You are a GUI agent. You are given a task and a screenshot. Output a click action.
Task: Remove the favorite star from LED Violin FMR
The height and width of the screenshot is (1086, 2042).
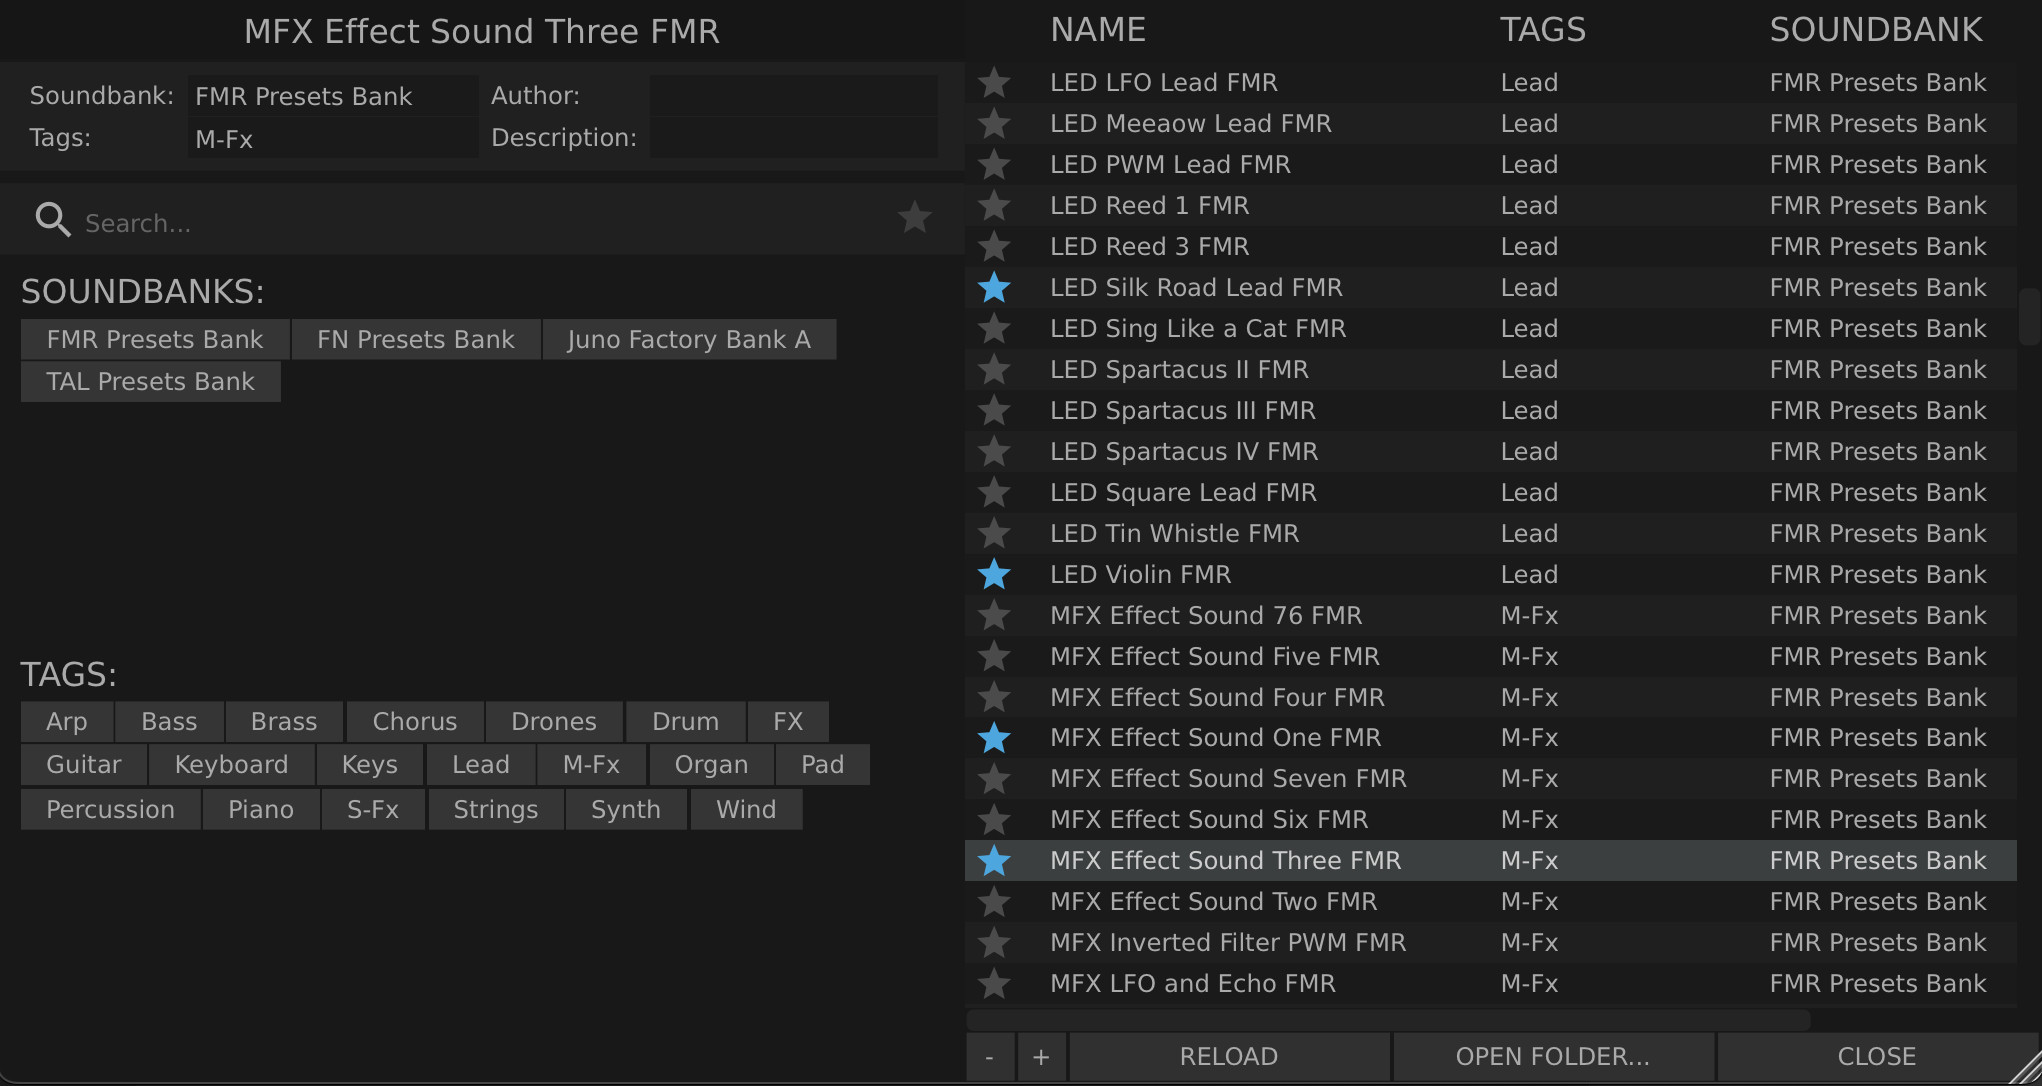[994, 575]
